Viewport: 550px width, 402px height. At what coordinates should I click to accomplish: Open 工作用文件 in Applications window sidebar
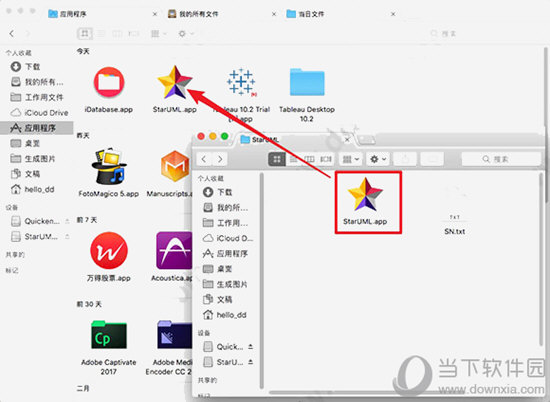coord(37,97)
